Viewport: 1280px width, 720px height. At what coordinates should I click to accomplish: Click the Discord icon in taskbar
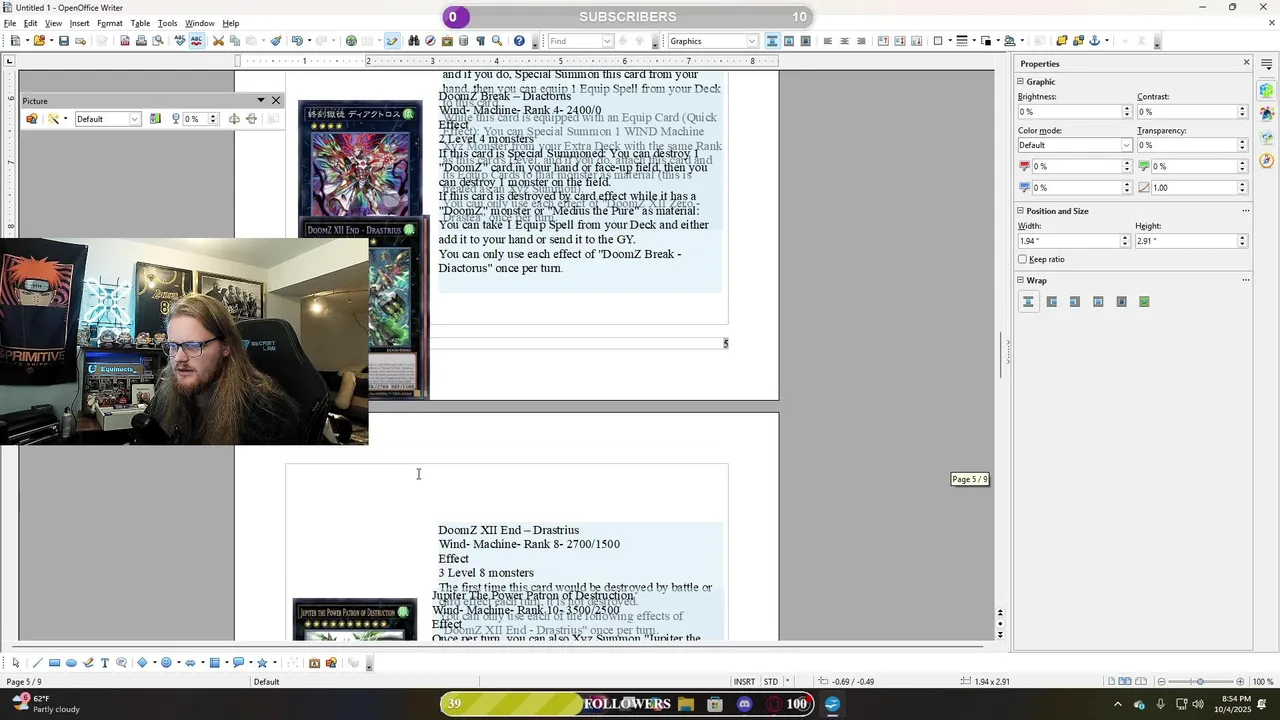[x=744, y=705]
